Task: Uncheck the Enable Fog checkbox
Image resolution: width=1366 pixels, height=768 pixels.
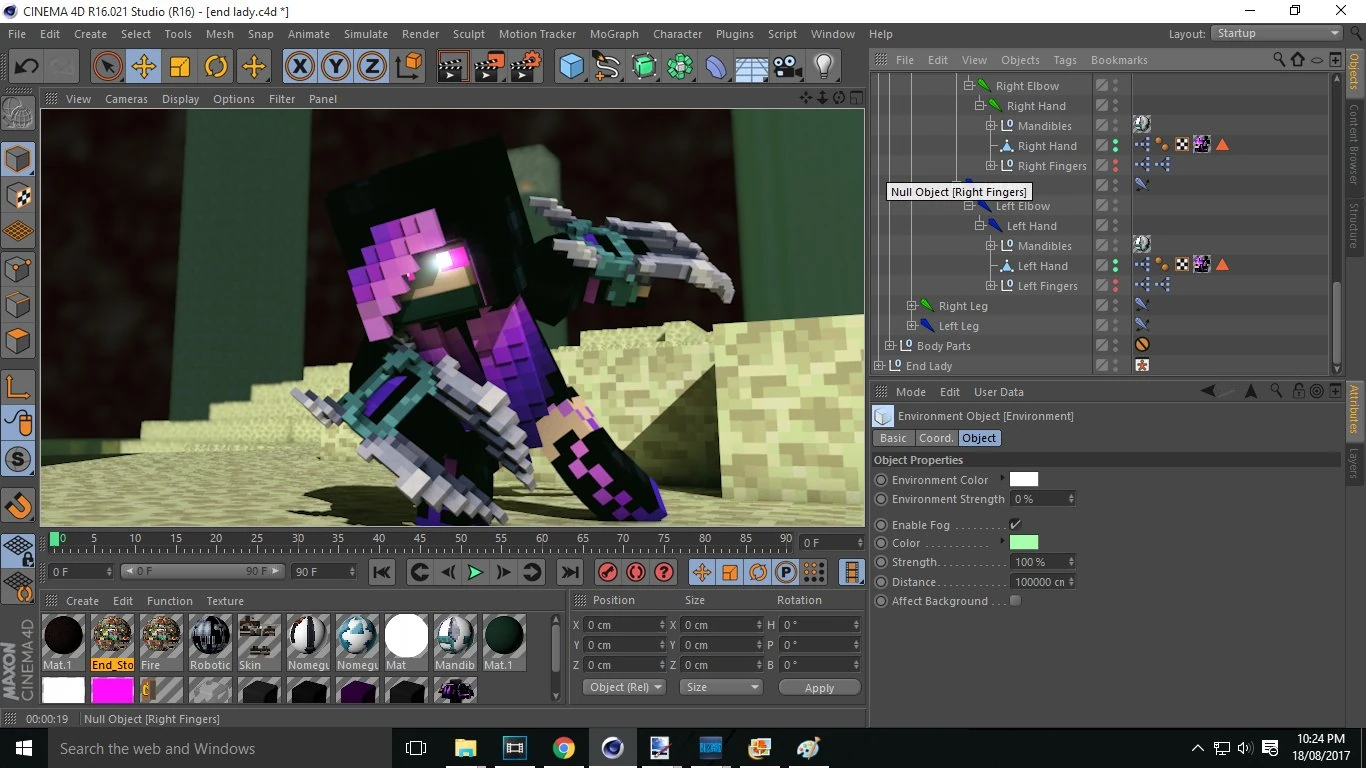Action: click(1015, 525)
